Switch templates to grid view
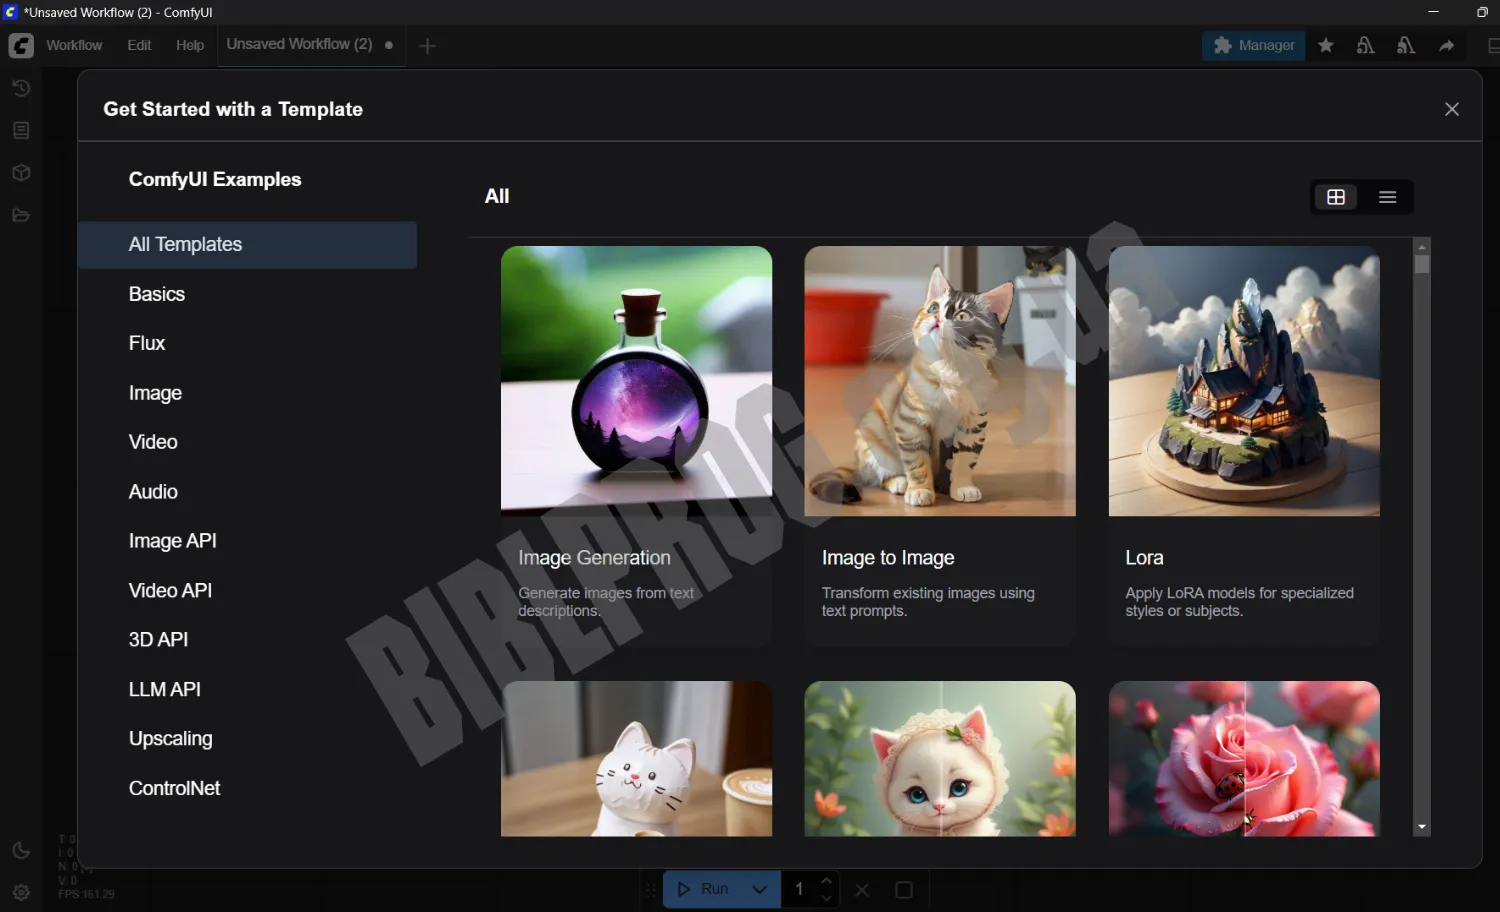1500x912 pixels. pos(1336,197)
